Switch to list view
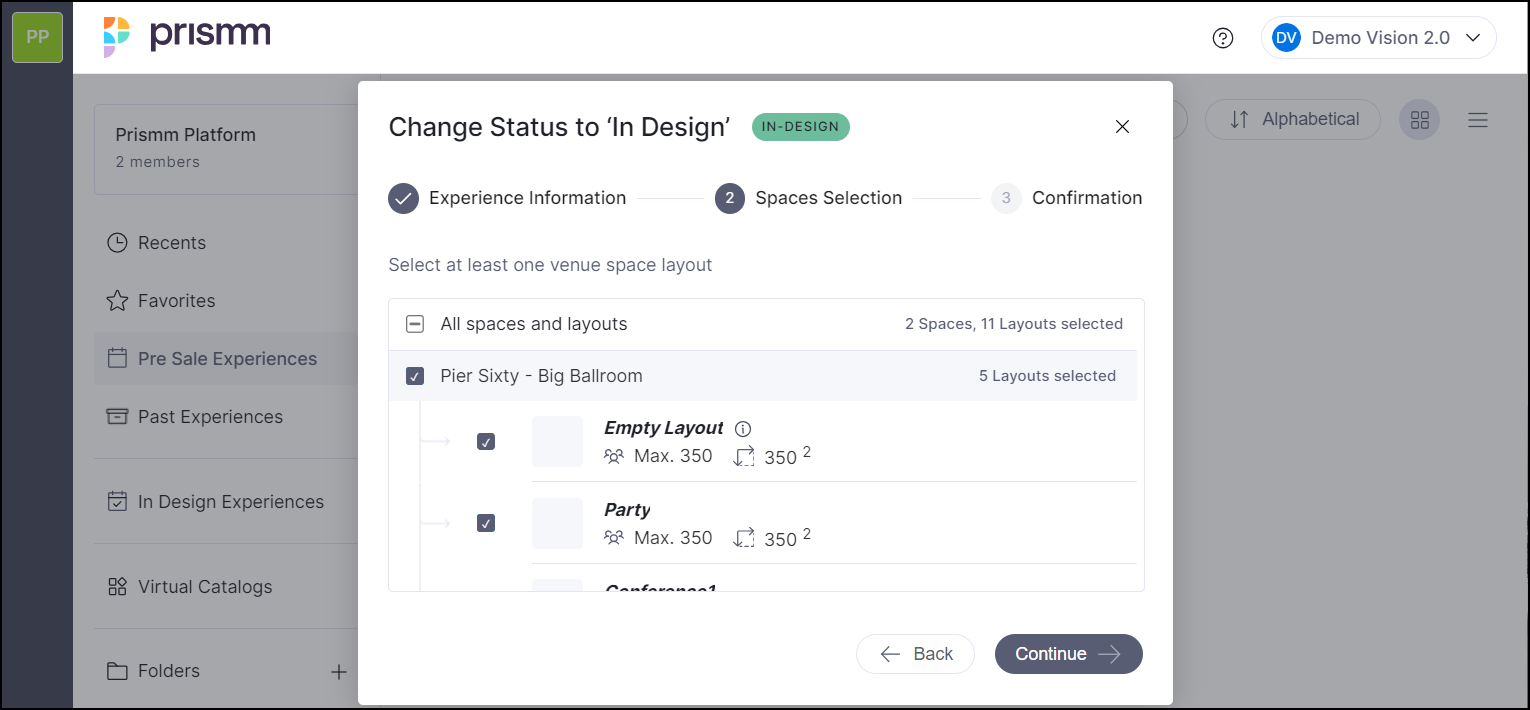1530x710 pixels. 1478,120
